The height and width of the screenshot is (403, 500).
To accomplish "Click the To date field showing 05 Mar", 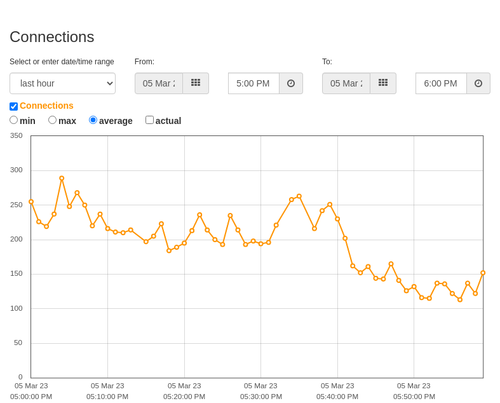I will tap(346, 83).
